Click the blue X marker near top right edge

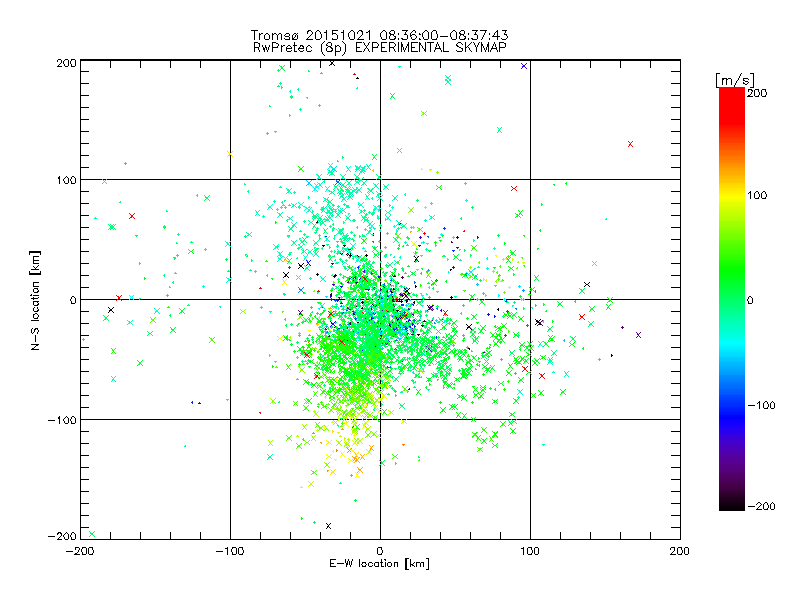point(523,66)
